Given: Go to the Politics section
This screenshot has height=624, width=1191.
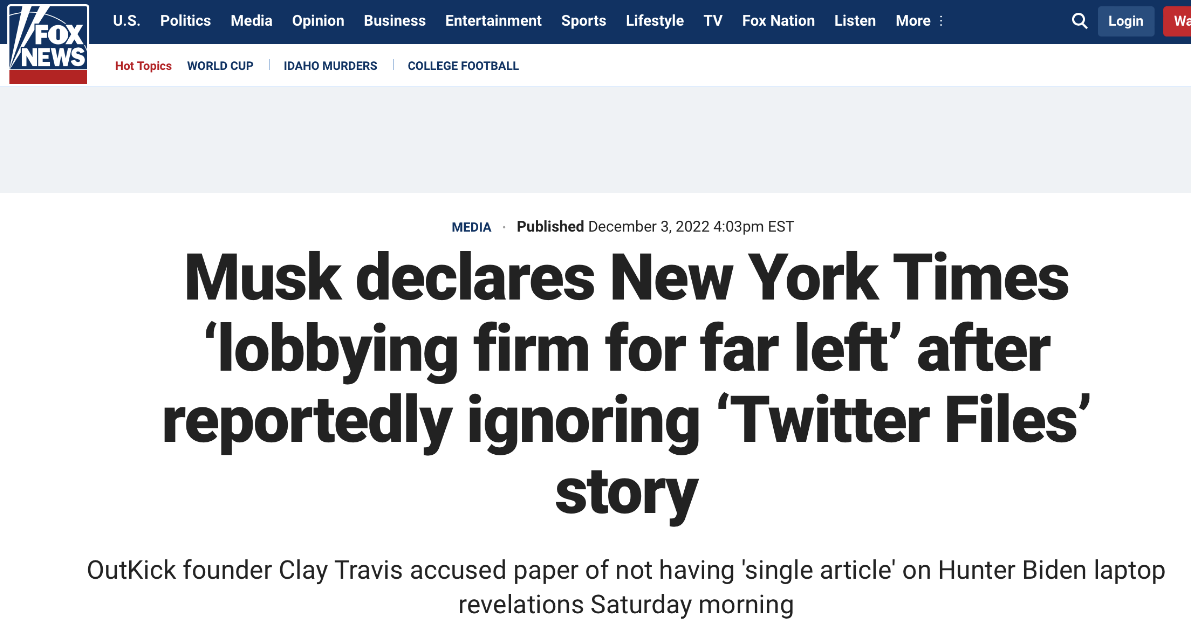Looking at the screenshot, I should point(186,21).
